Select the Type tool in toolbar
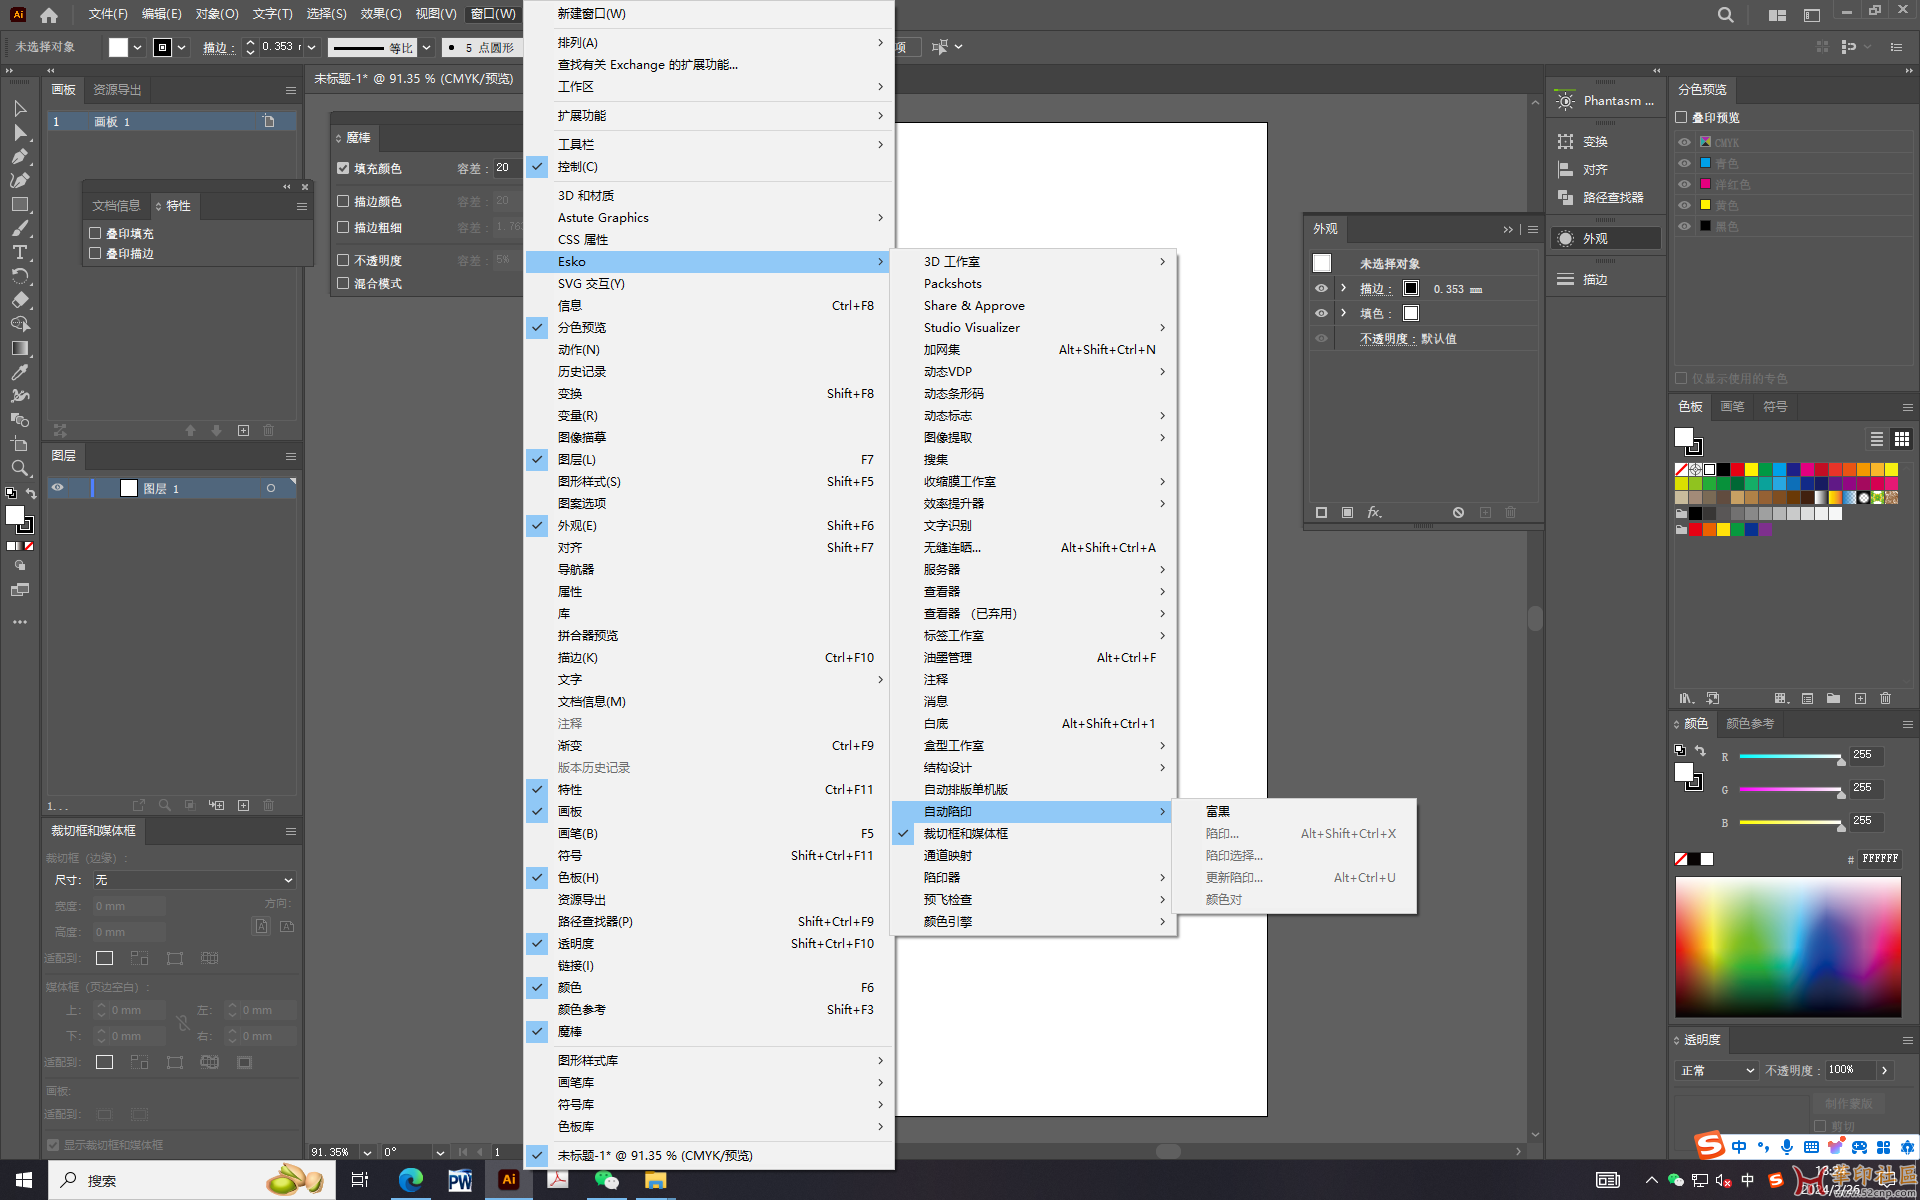Screen dimensions: 1920x1200 coord(19,252)
